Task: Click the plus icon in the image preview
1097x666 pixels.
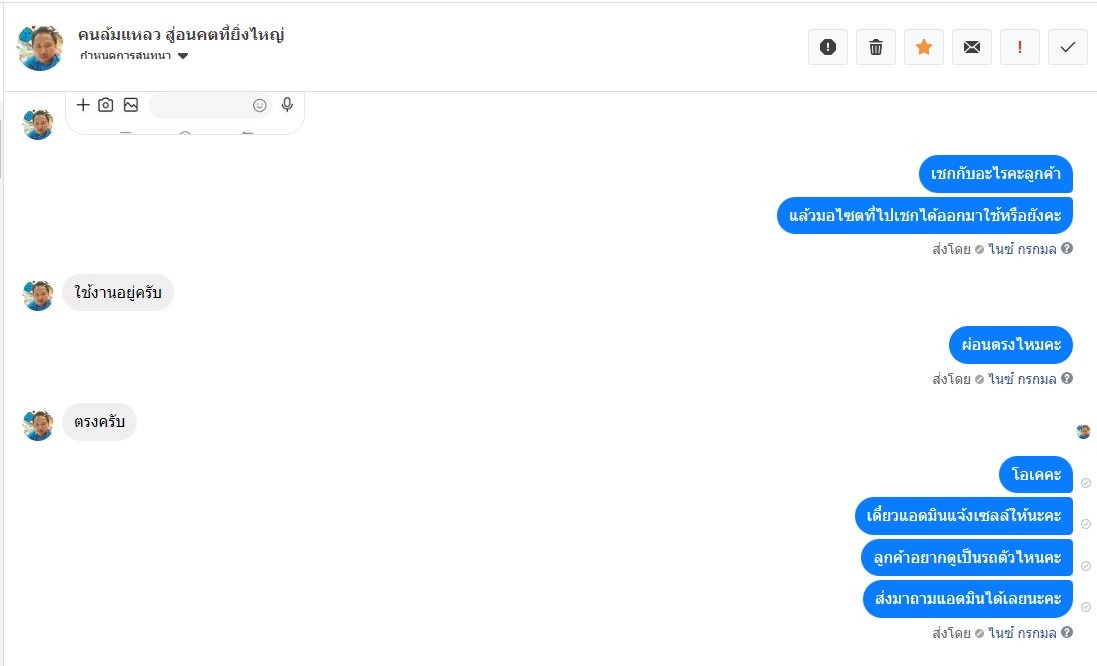Action: coord(83,105)
